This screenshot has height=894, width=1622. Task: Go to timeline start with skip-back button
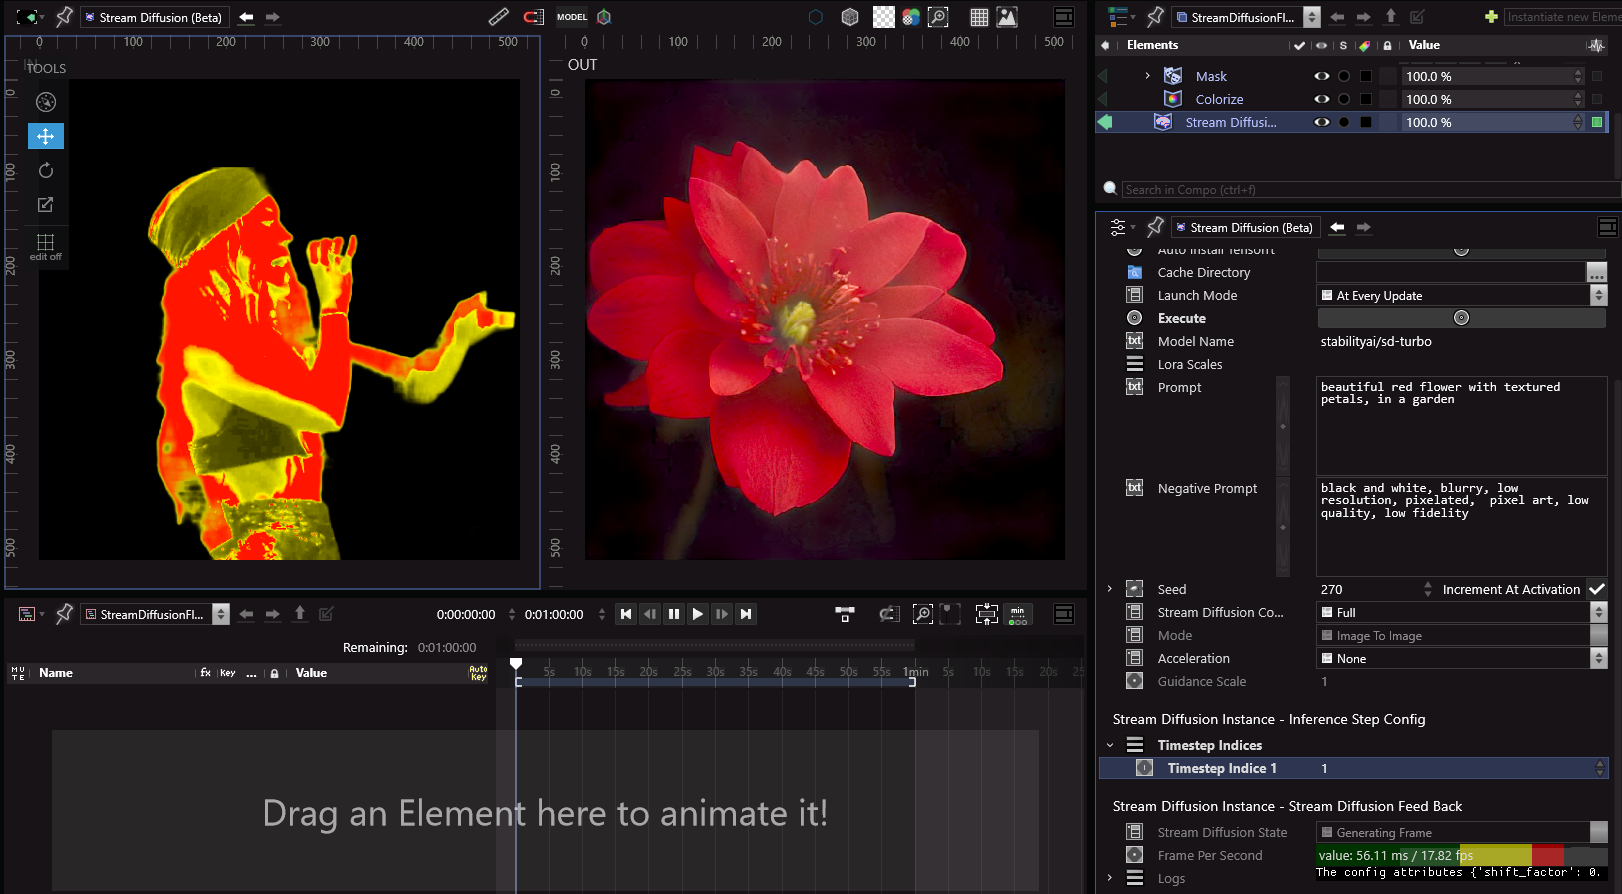tap(626, 614)
